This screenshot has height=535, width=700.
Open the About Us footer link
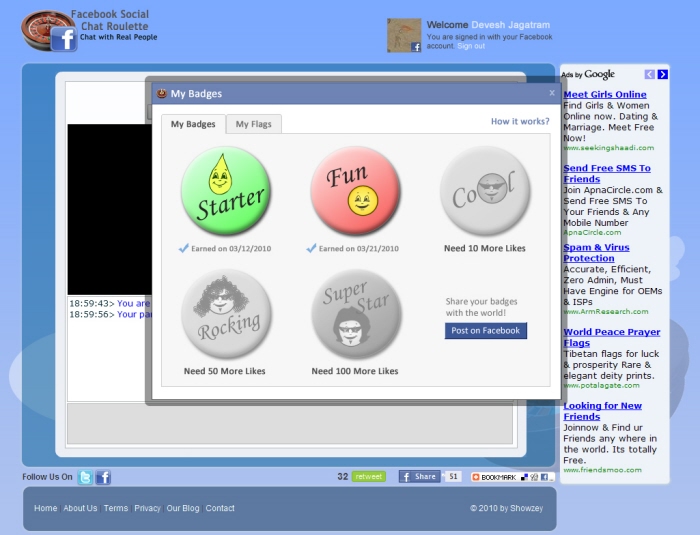coord(80,508)
